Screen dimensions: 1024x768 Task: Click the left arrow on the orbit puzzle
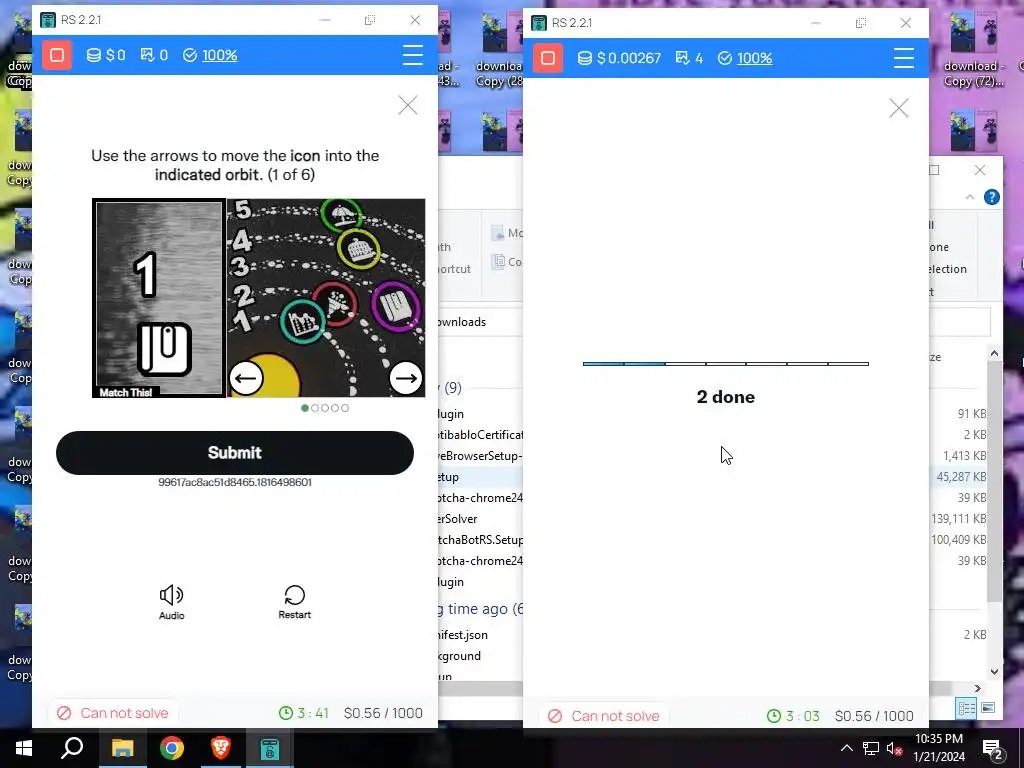tap(246, 378)
